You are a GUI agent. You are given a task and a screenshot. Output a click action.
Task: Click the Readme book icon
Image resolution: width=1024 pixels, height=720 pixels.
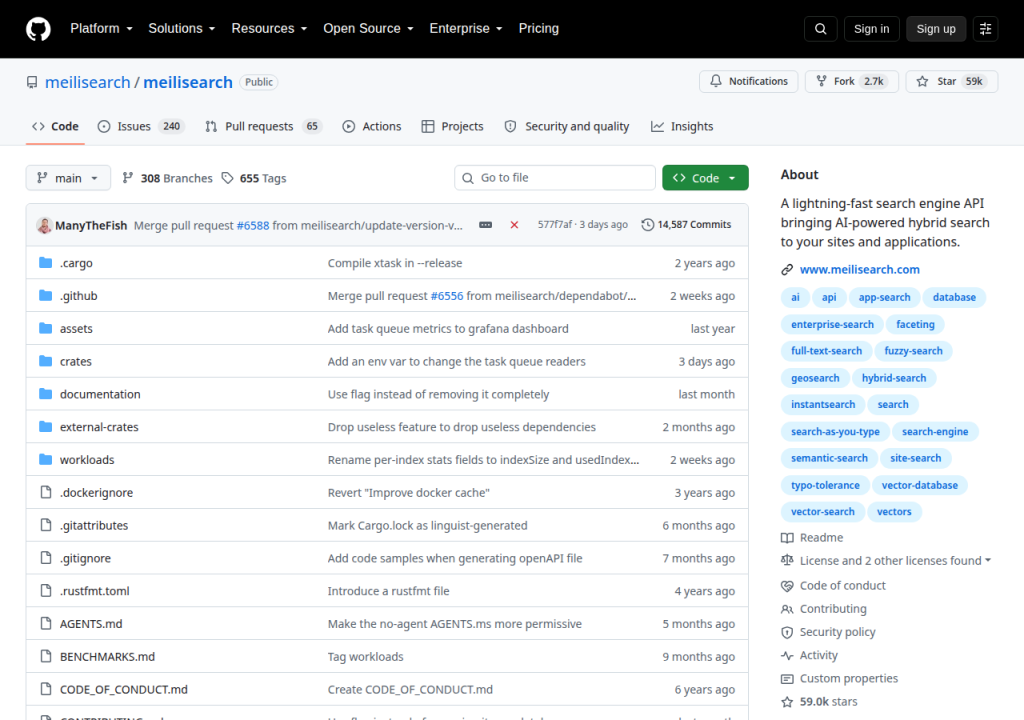pyautogui.click(x=787, y=538)
